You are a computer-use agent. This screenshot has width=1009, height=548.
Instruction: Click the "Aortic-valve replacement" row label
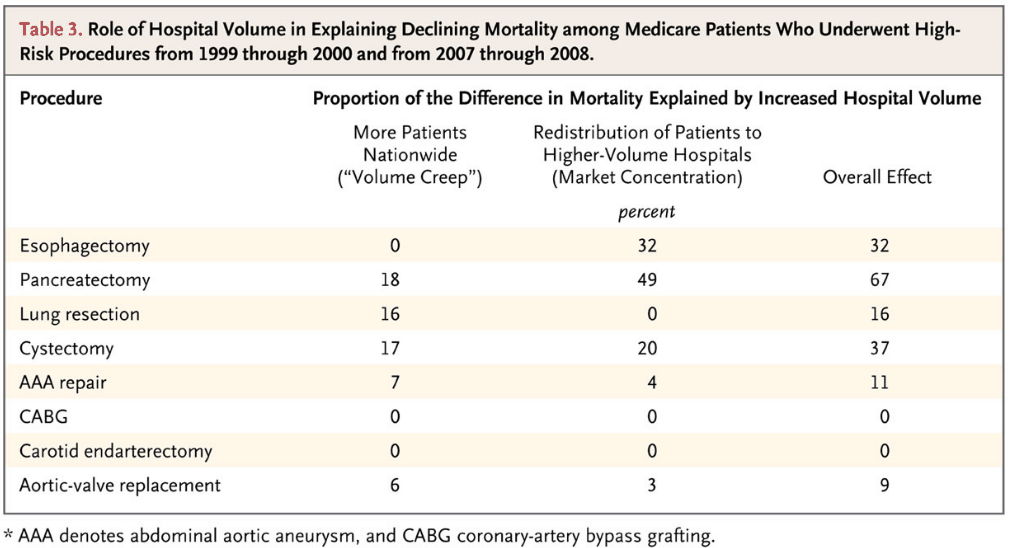coord(120,486)
